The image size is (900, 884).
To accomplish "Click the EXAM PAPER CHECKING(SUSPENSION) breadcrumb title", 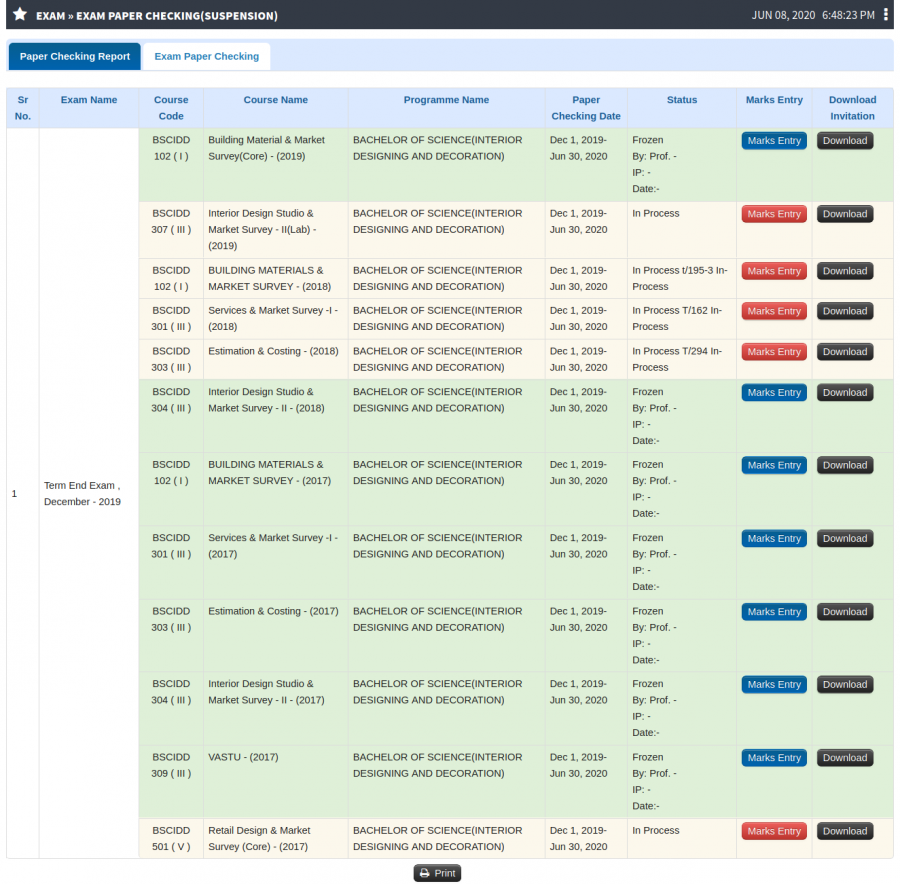I will (177, 15).
